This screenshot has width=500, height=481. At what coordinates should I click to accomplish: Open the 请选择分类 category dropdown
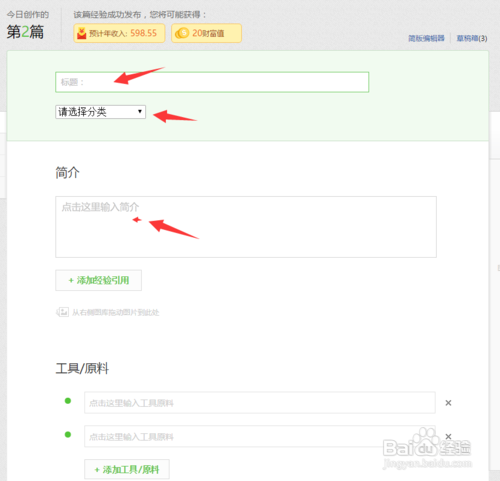[100, 112]
